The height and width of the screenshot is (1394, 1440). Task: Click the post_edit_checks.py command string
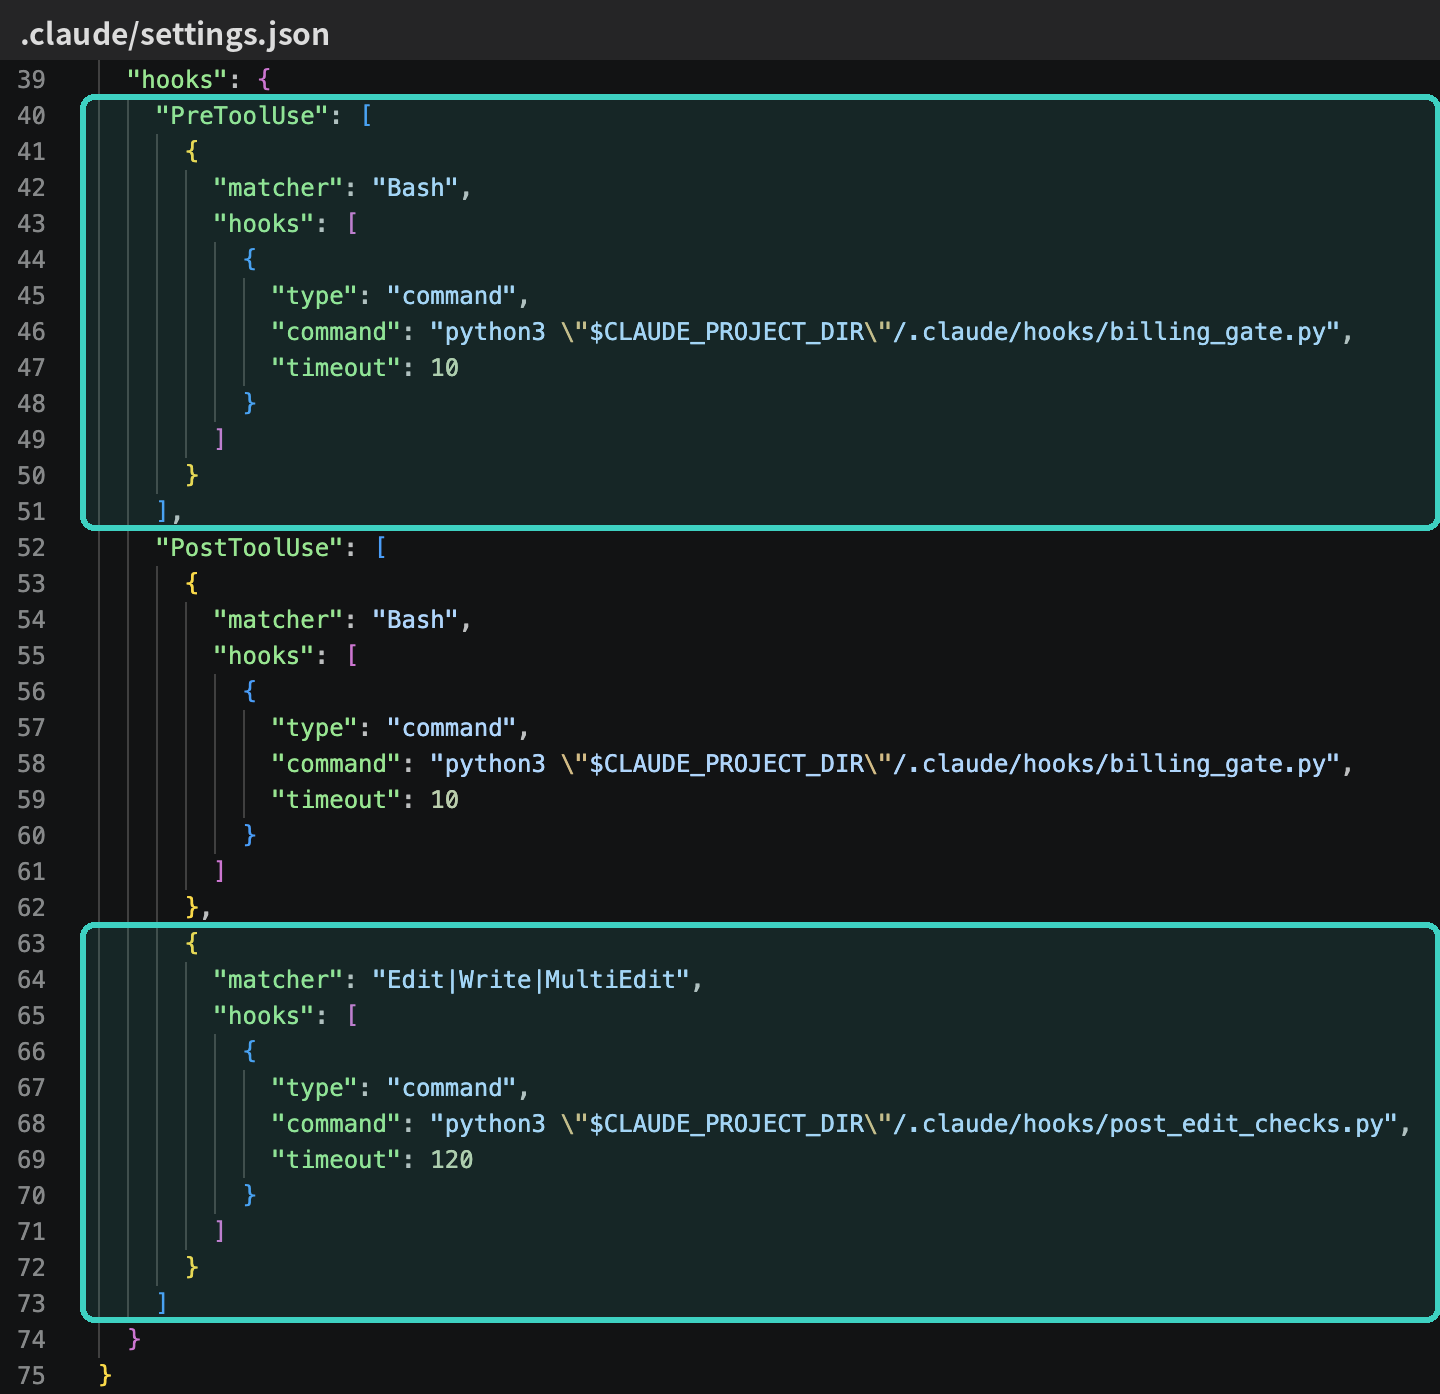[914, 1124]
